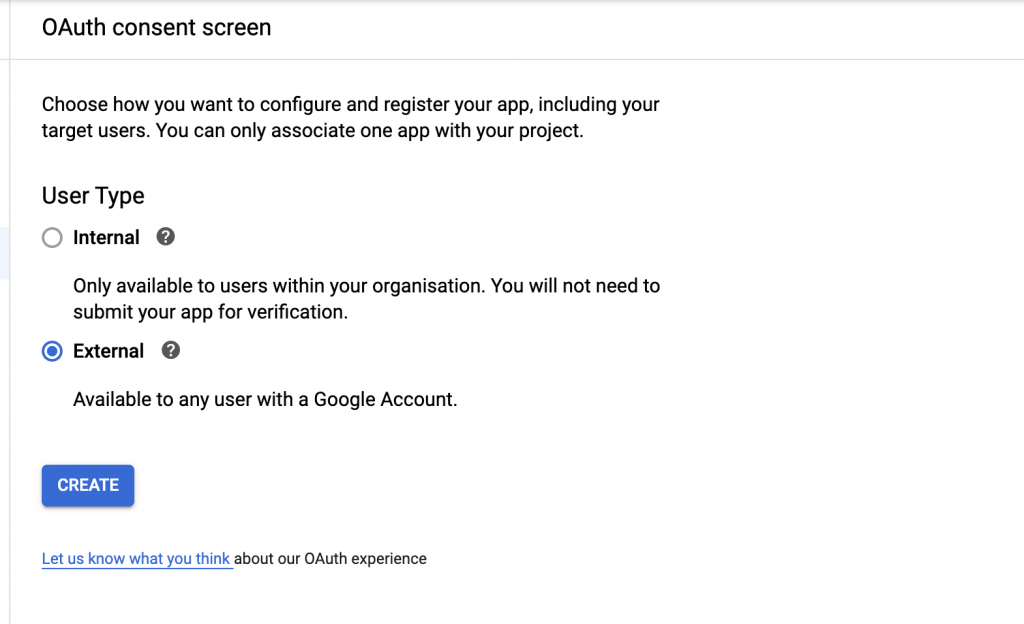Click the 'Choose how you want to configure' paragraph
Screen dimensions: 1024x624
pyautogui.click(x=351, y=117)
